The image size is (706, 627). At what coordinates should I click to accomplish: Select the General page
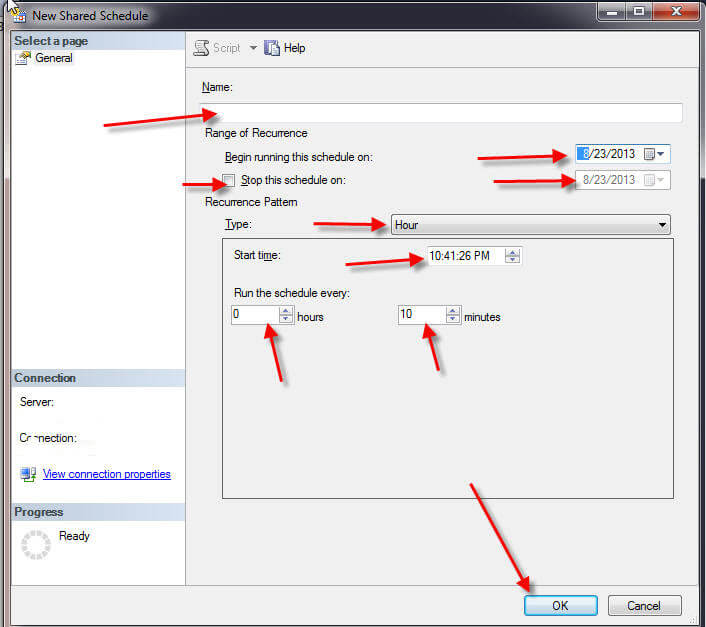pos(44,58)
